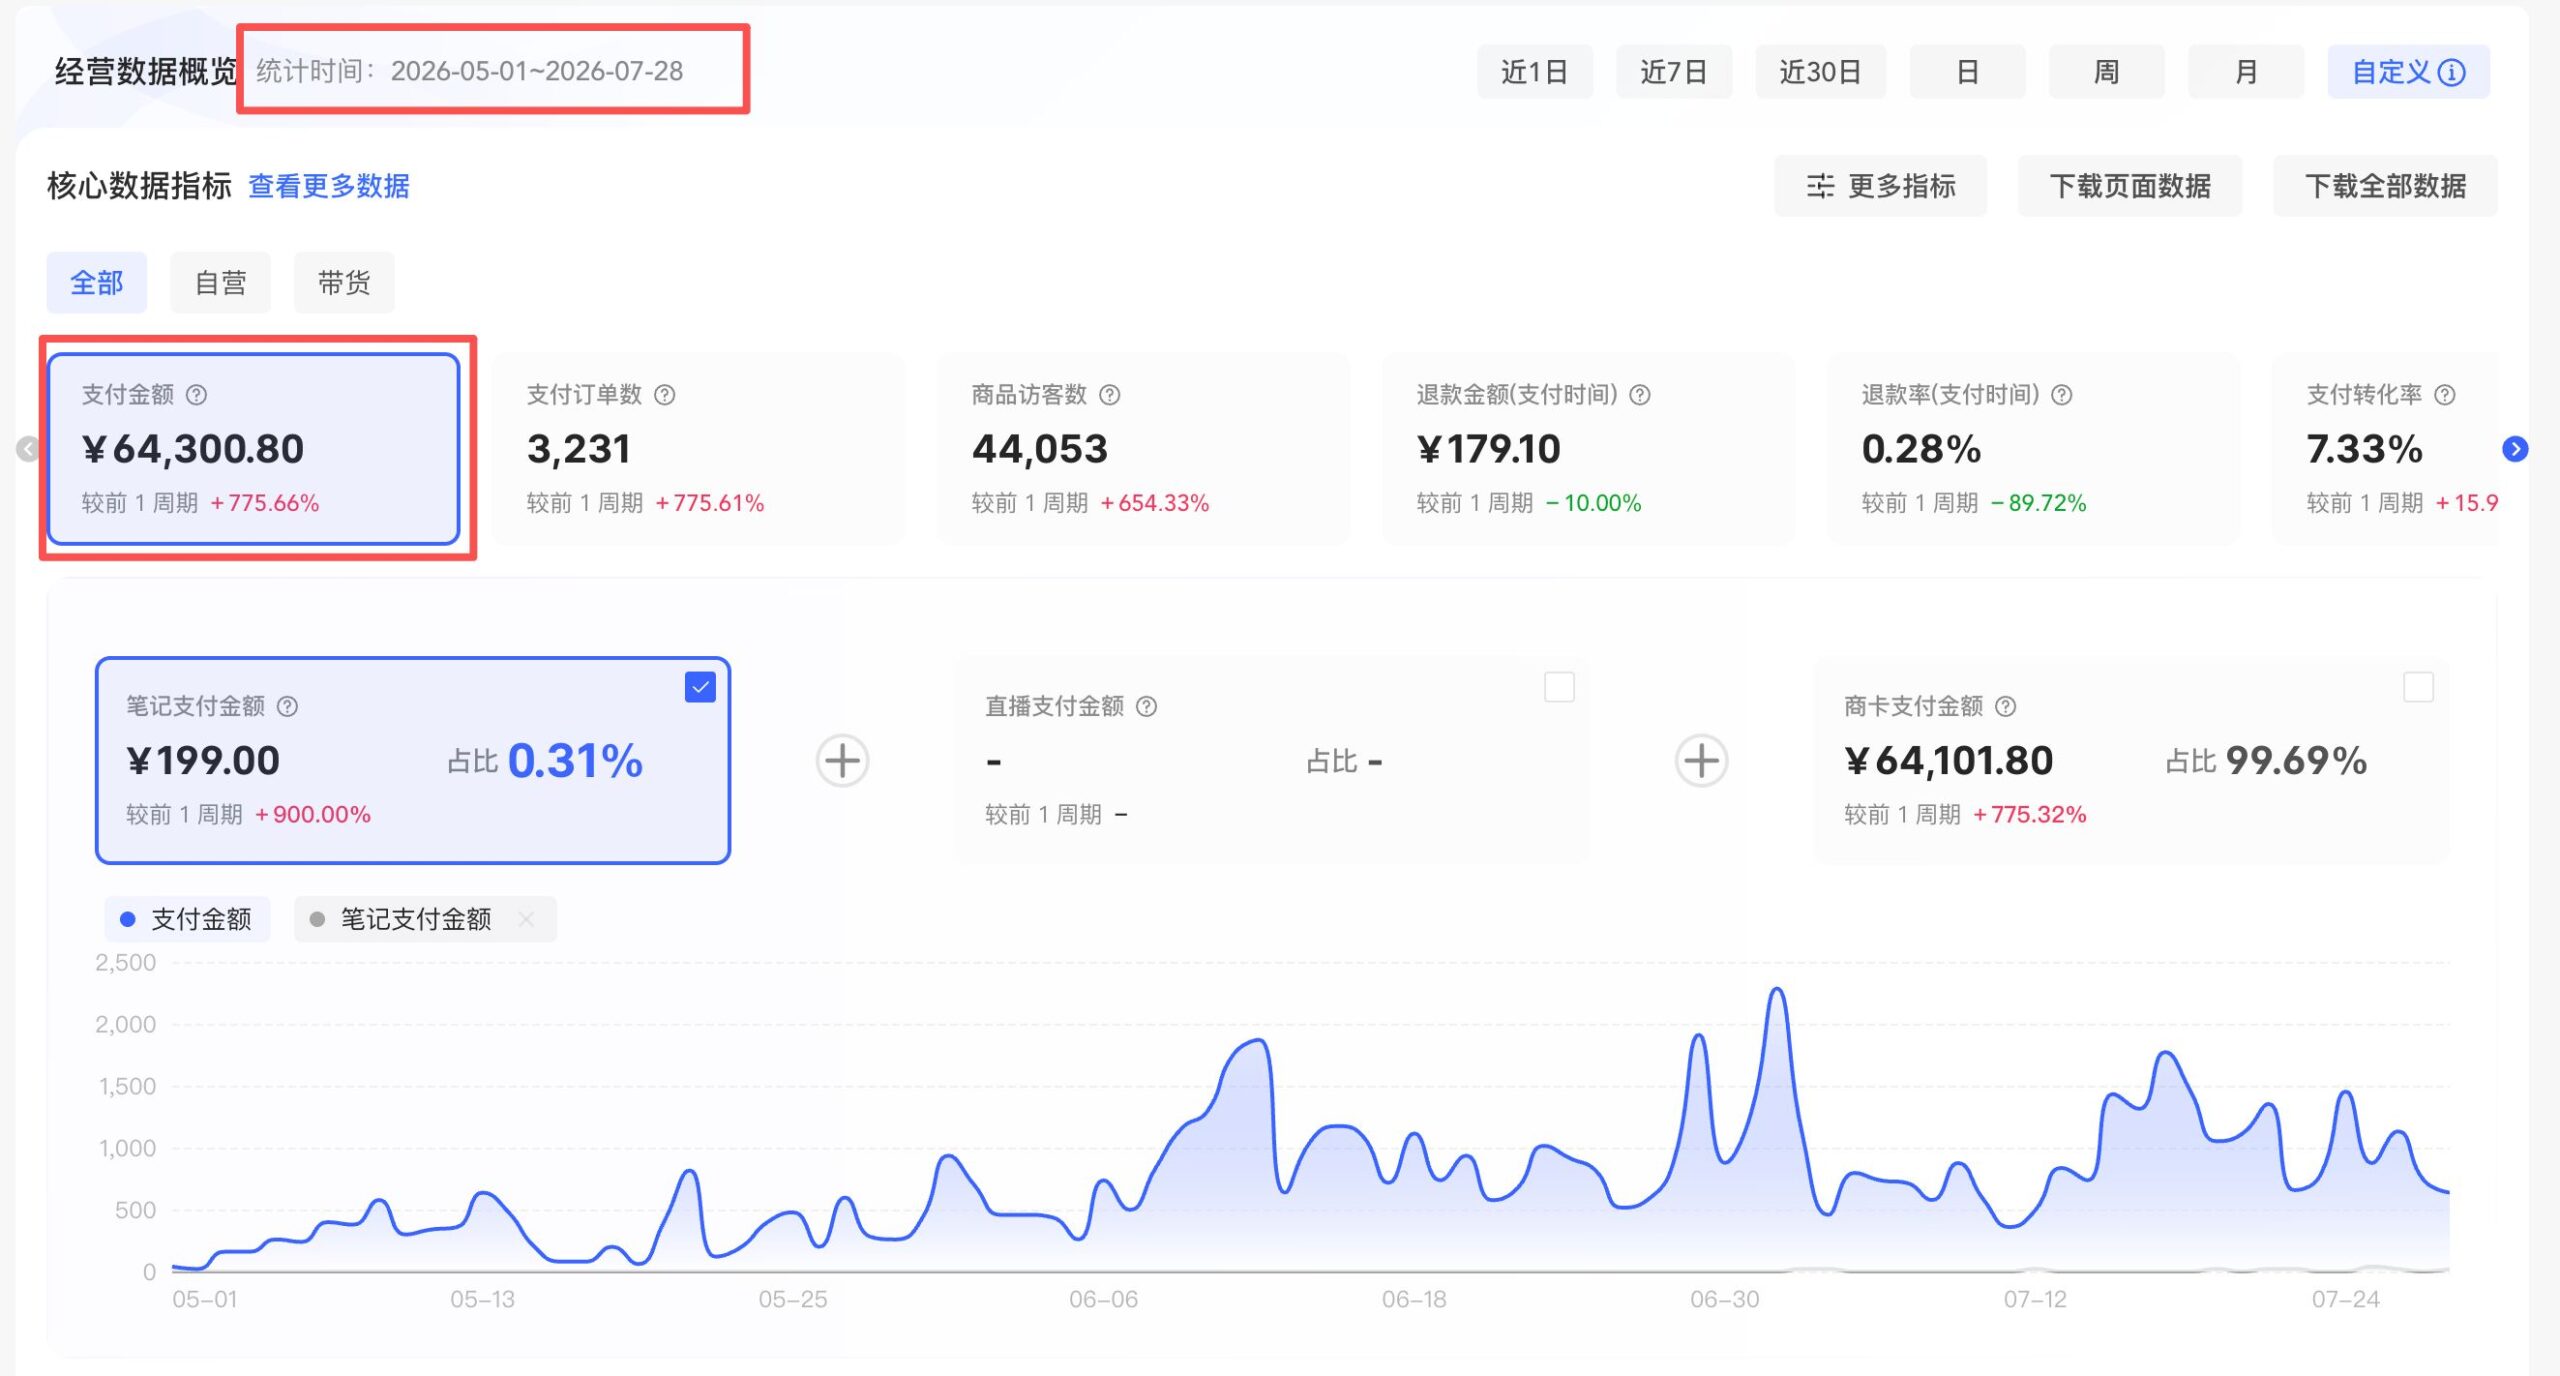Click help icon next to 支付金额 card
The width and height of the screenshot is (2560, 1376).
197,395
